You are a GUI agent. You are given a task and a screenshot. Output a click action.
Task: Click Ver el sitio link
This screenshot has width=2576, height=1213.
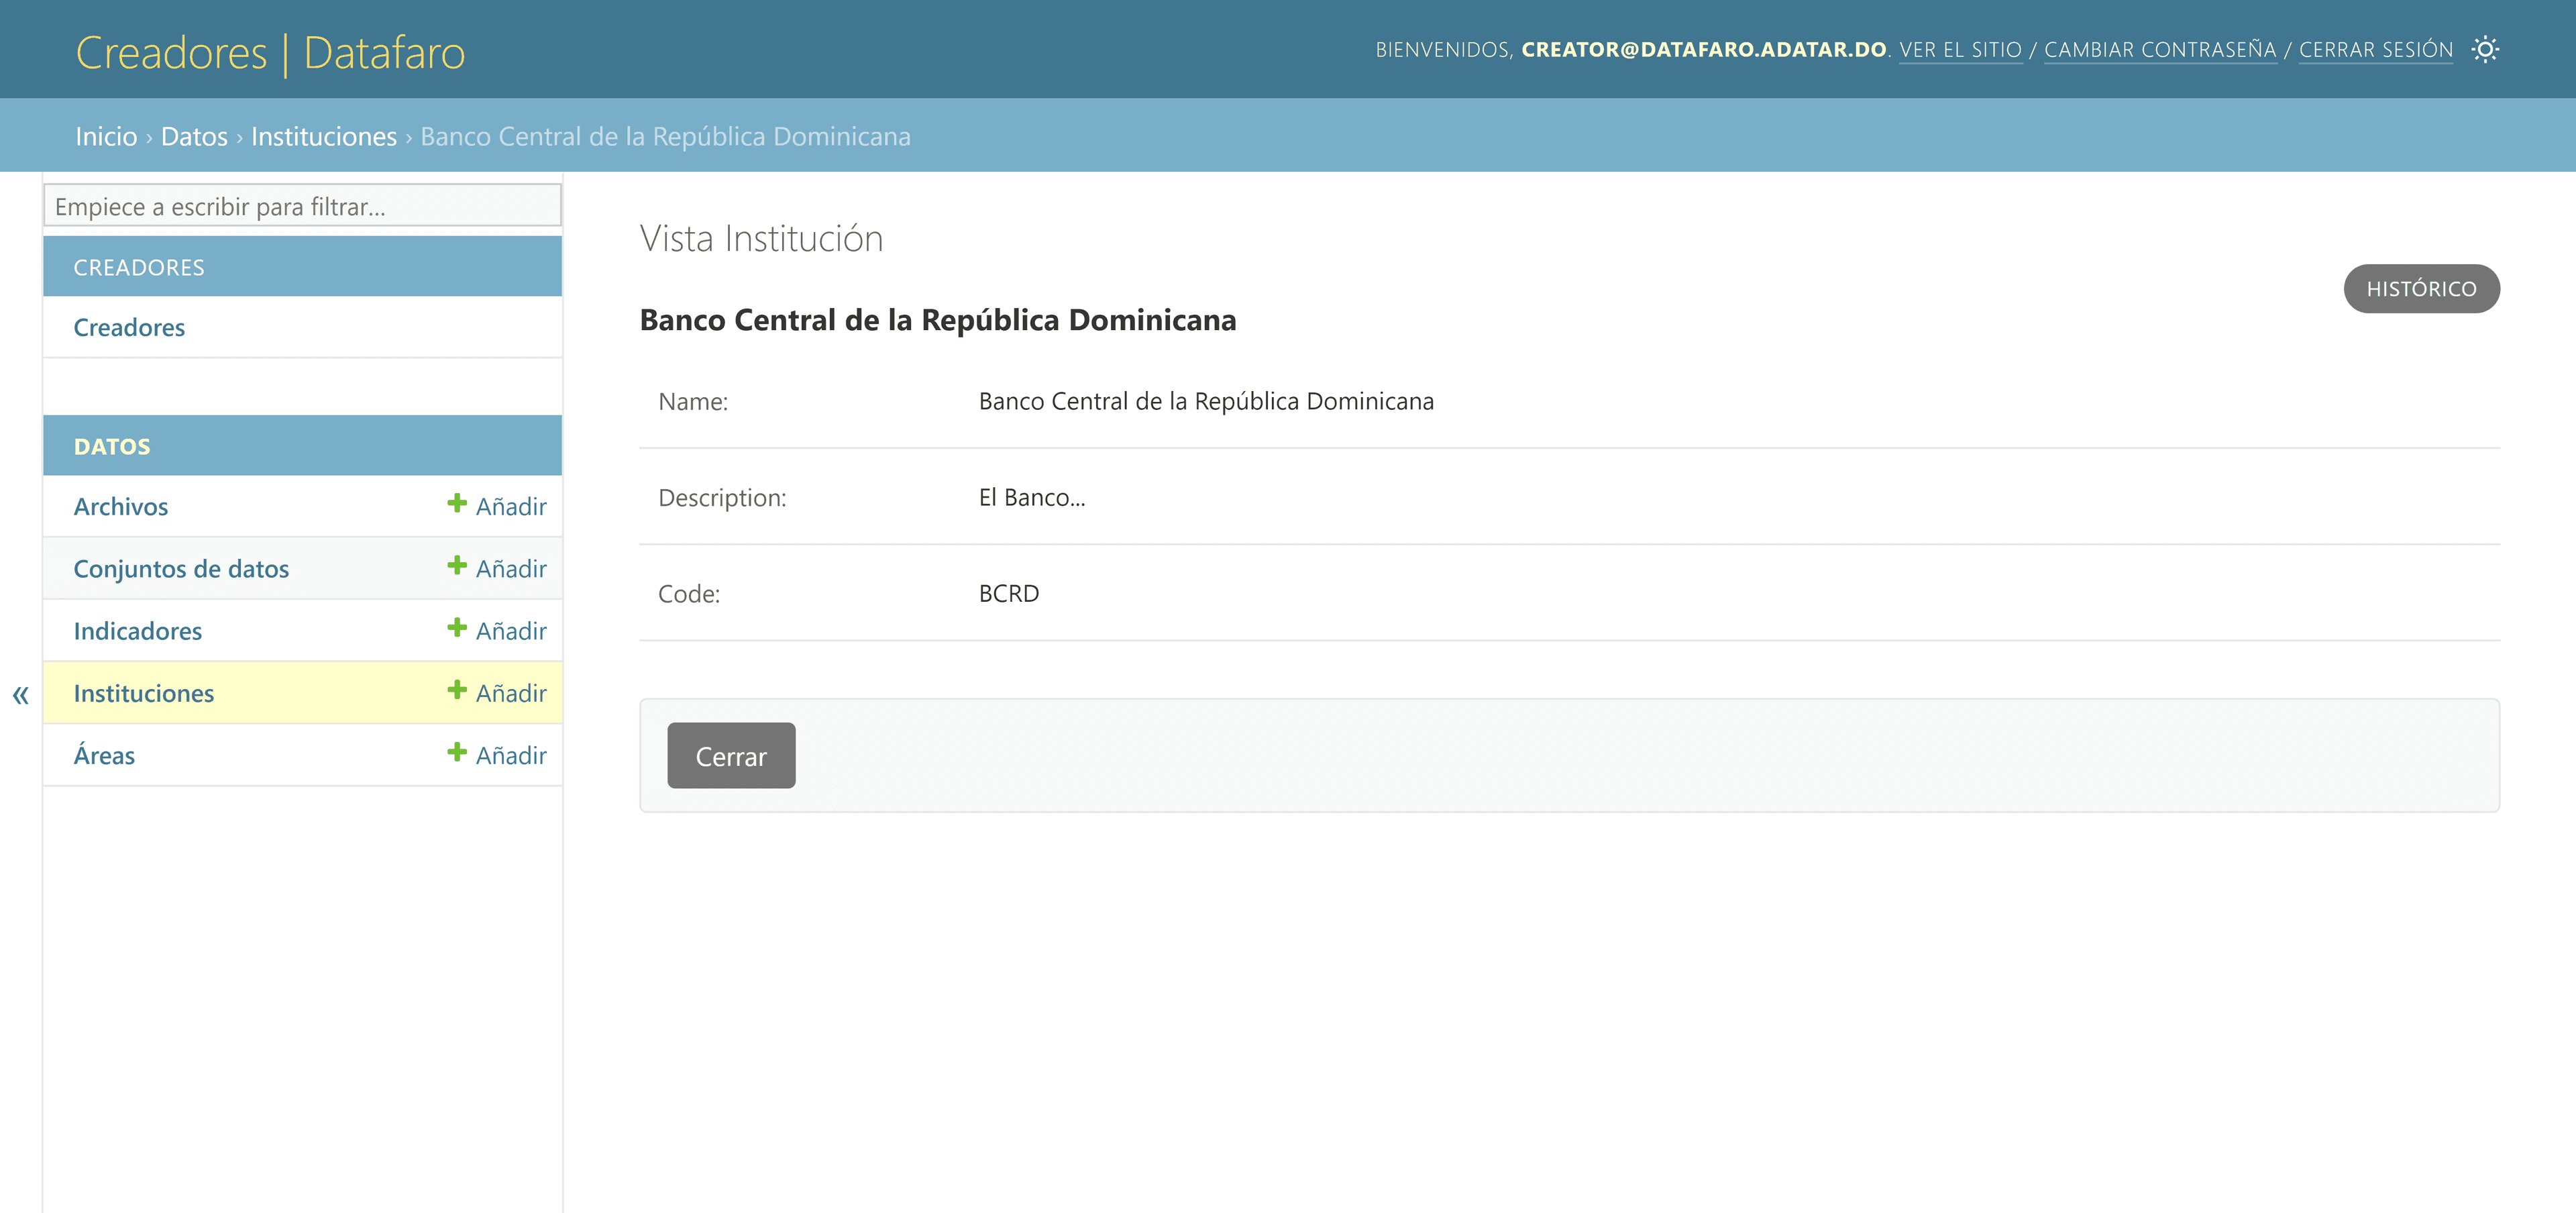1960,50
